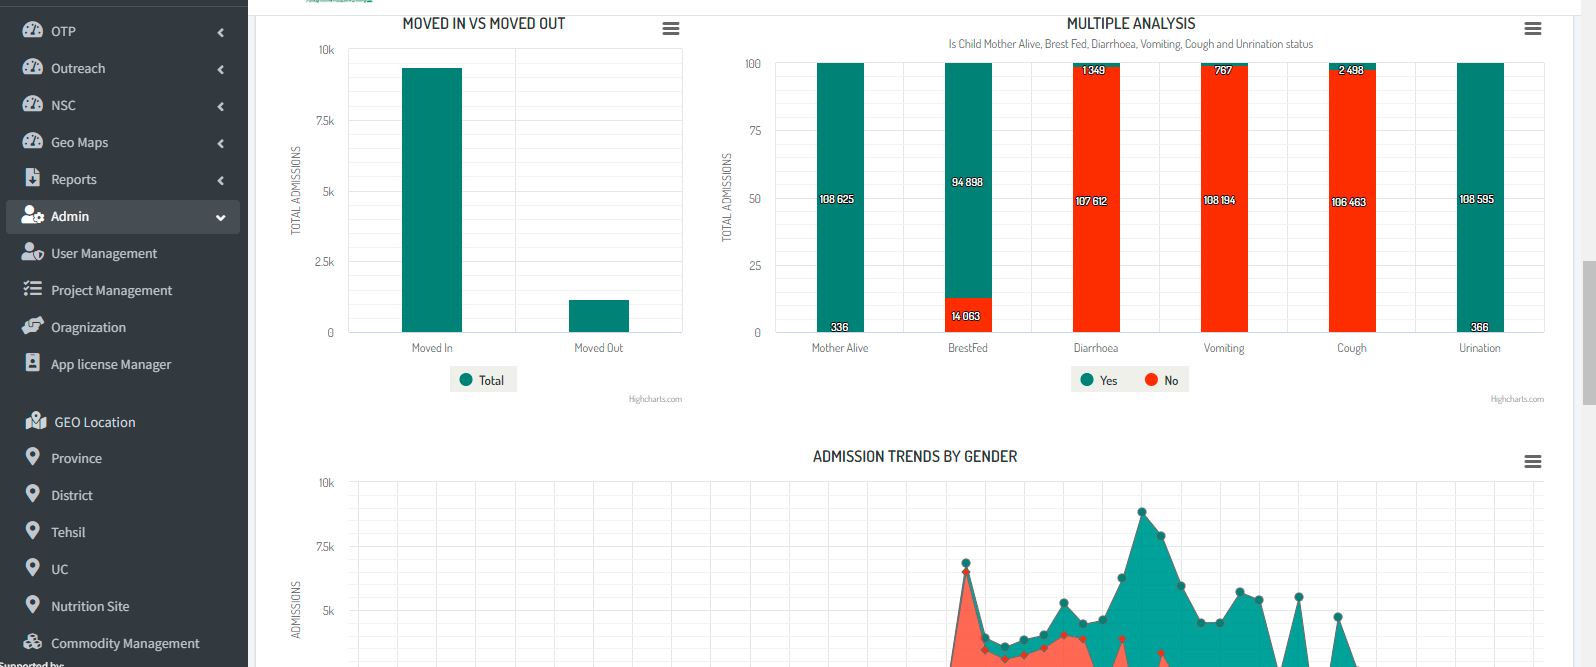
Task: Click the Geo Maps gauge icon
Action: click(x=32, y=141)
